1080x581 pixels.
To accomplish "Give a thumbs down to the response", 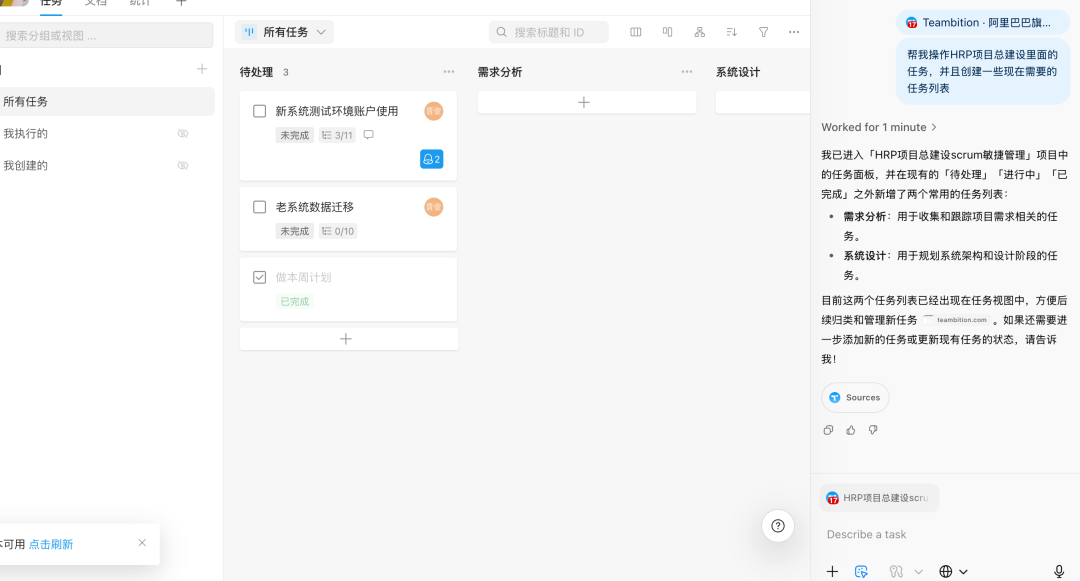I will click(873, 430).
